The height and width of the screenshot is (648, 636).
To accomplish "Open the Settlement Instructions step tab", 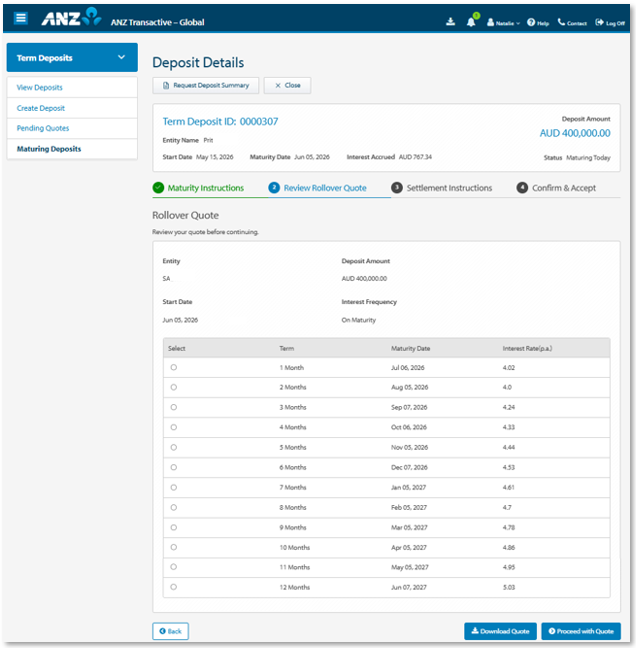I will [441, 188].
